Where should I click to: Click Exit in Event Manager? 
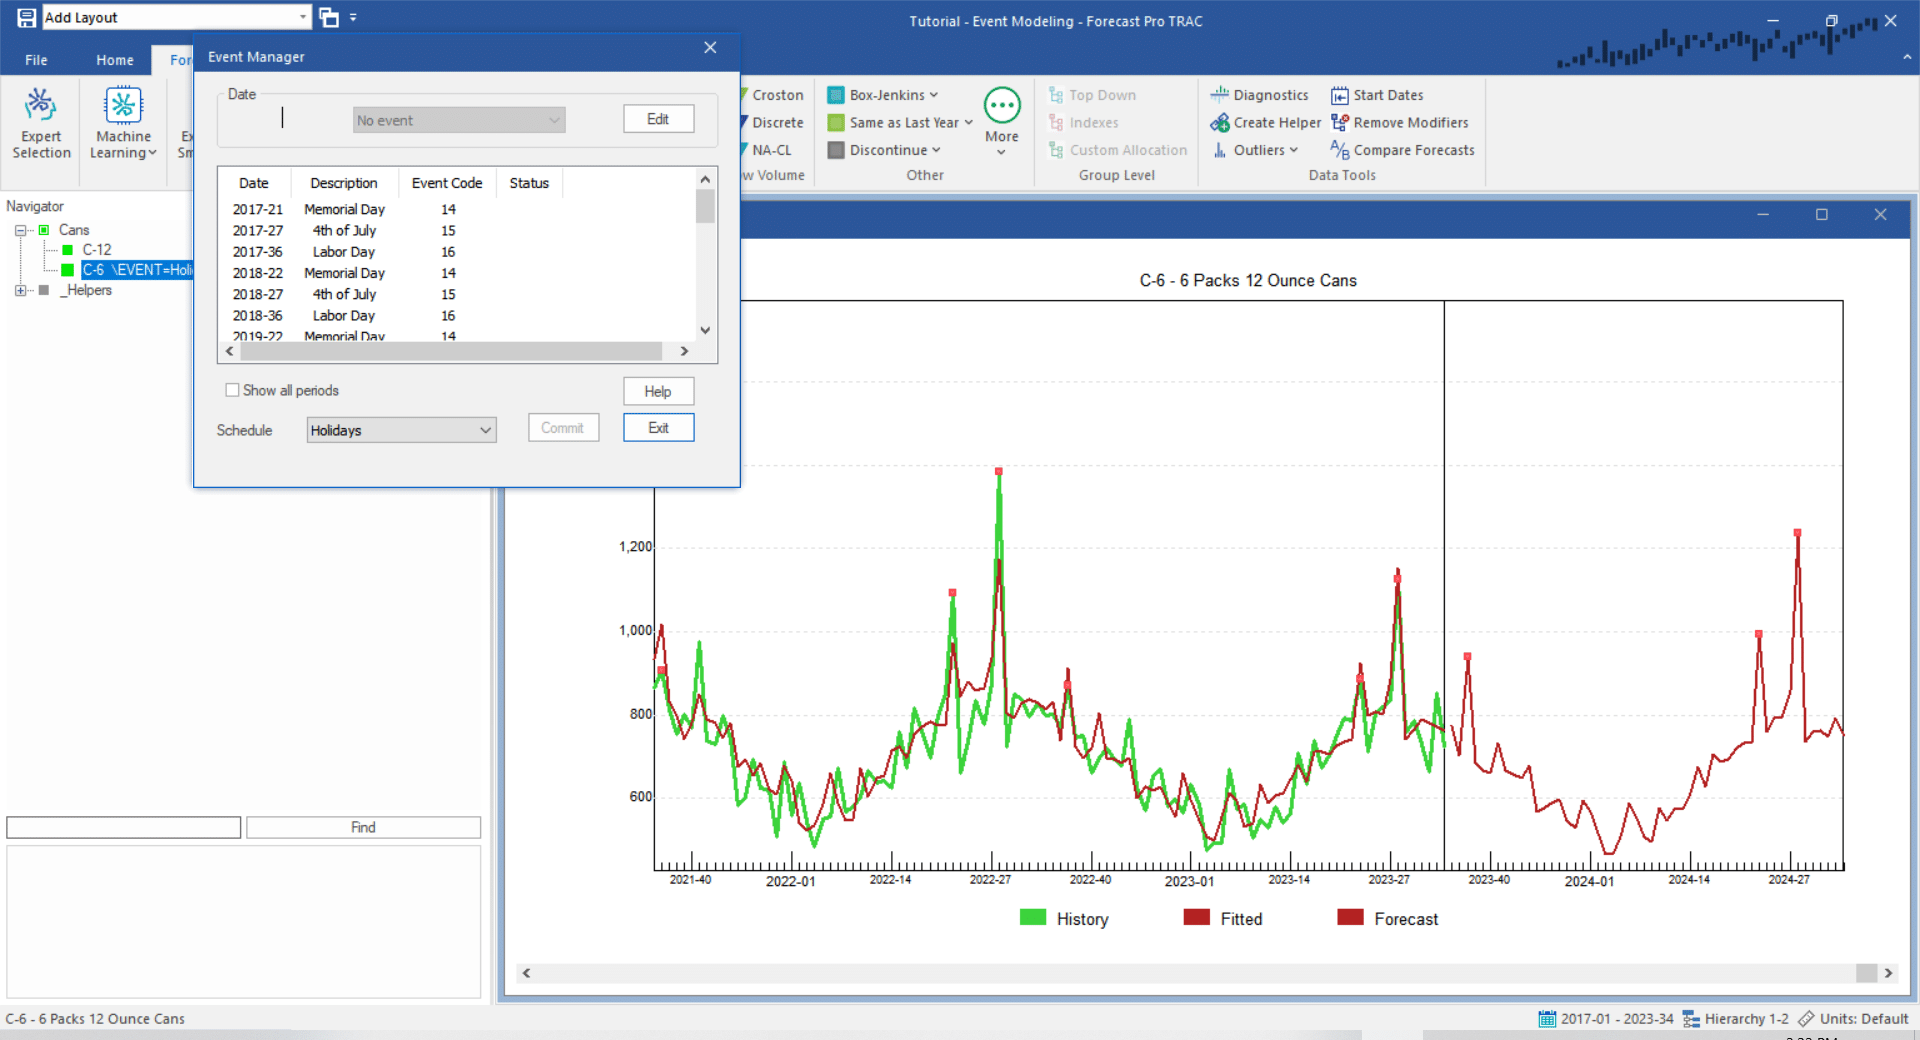pyautogui.click(x=658, y=428)
